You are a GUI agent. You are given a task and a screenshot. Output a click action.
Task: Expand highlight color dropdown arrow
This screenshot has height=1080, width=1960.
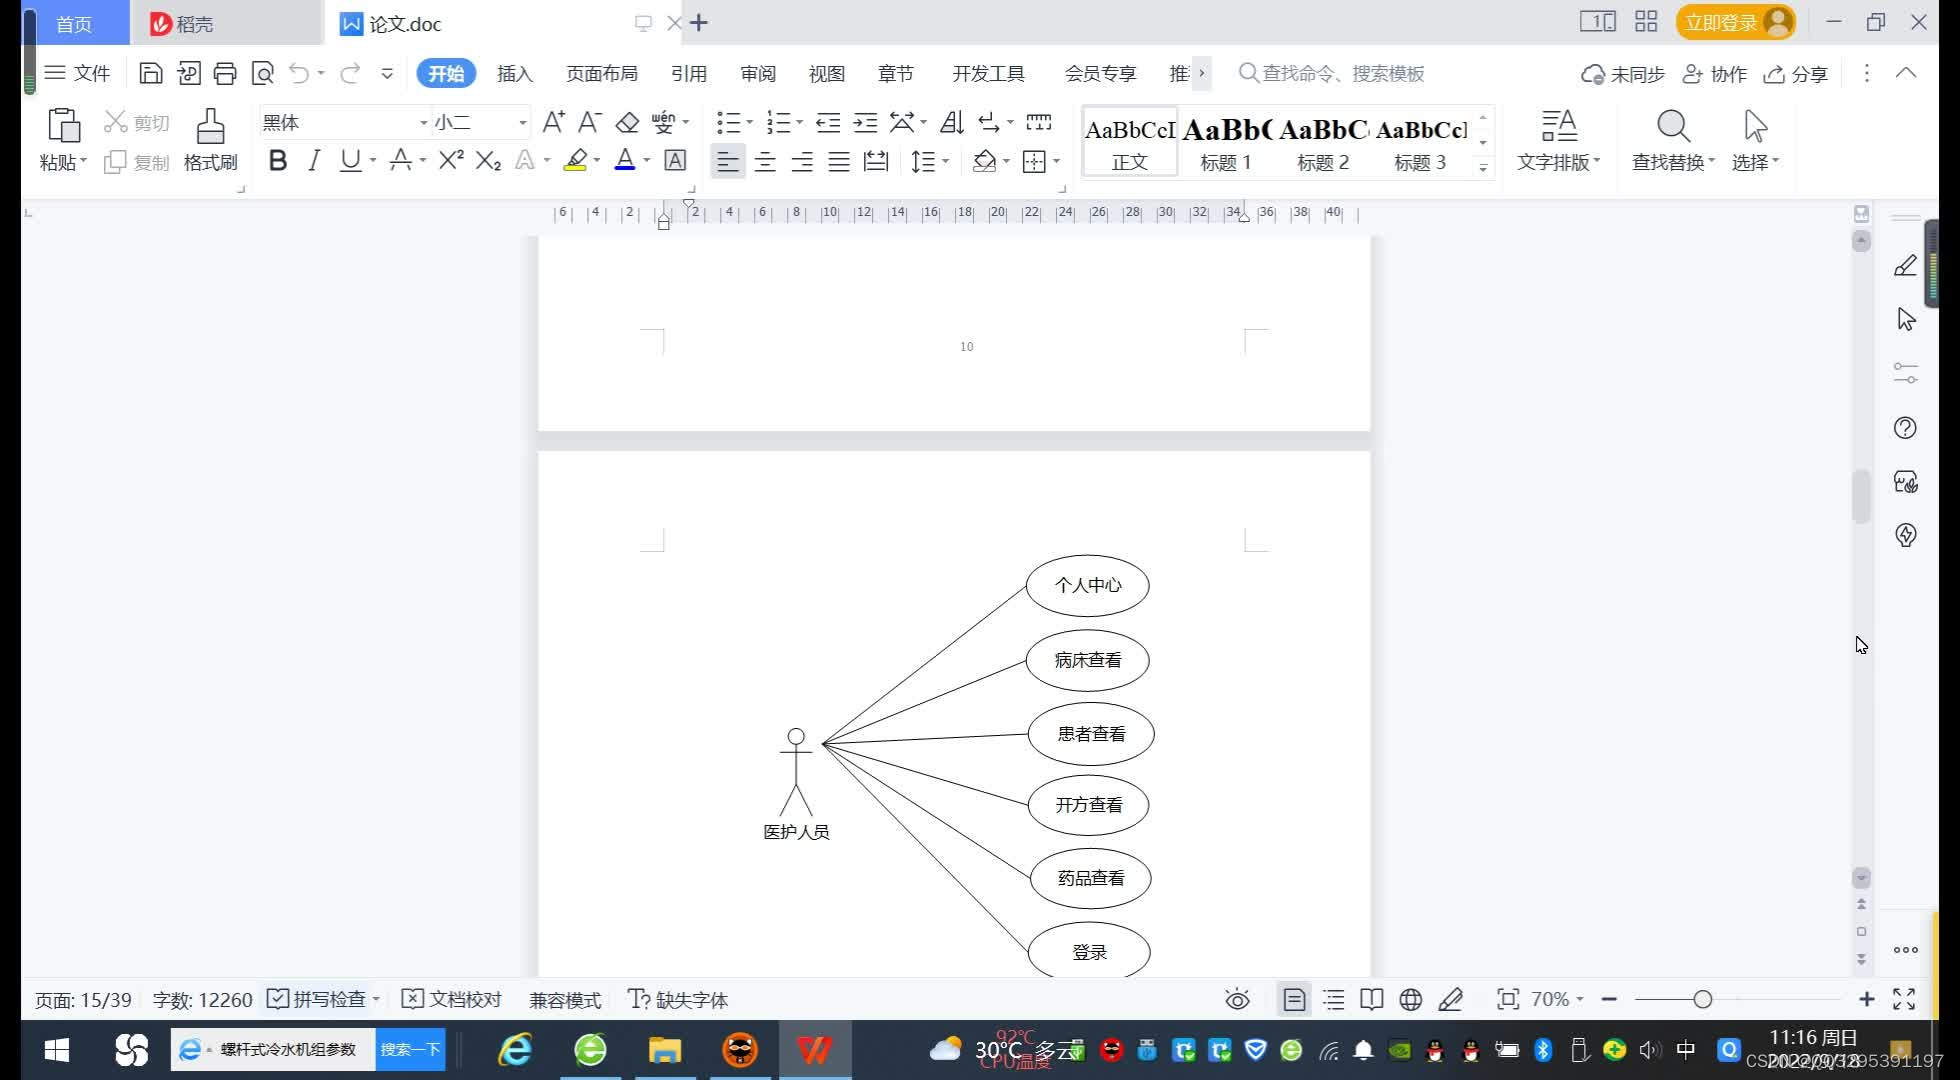[597, 160]
